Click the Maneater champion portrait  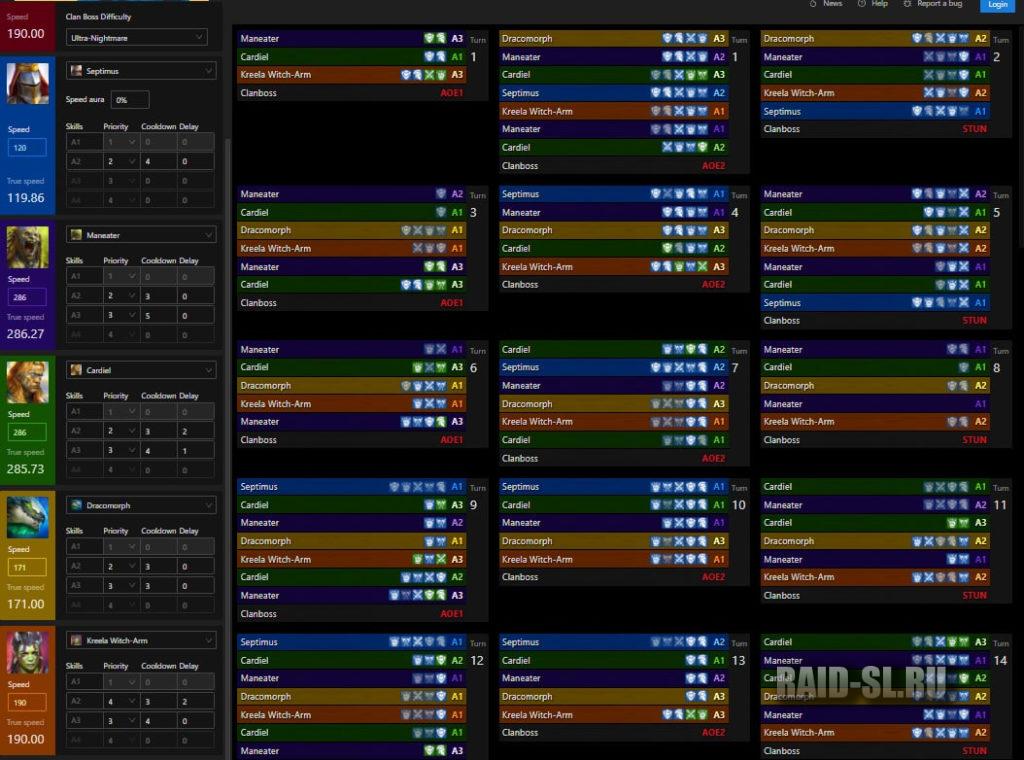(x=27, y=247)
